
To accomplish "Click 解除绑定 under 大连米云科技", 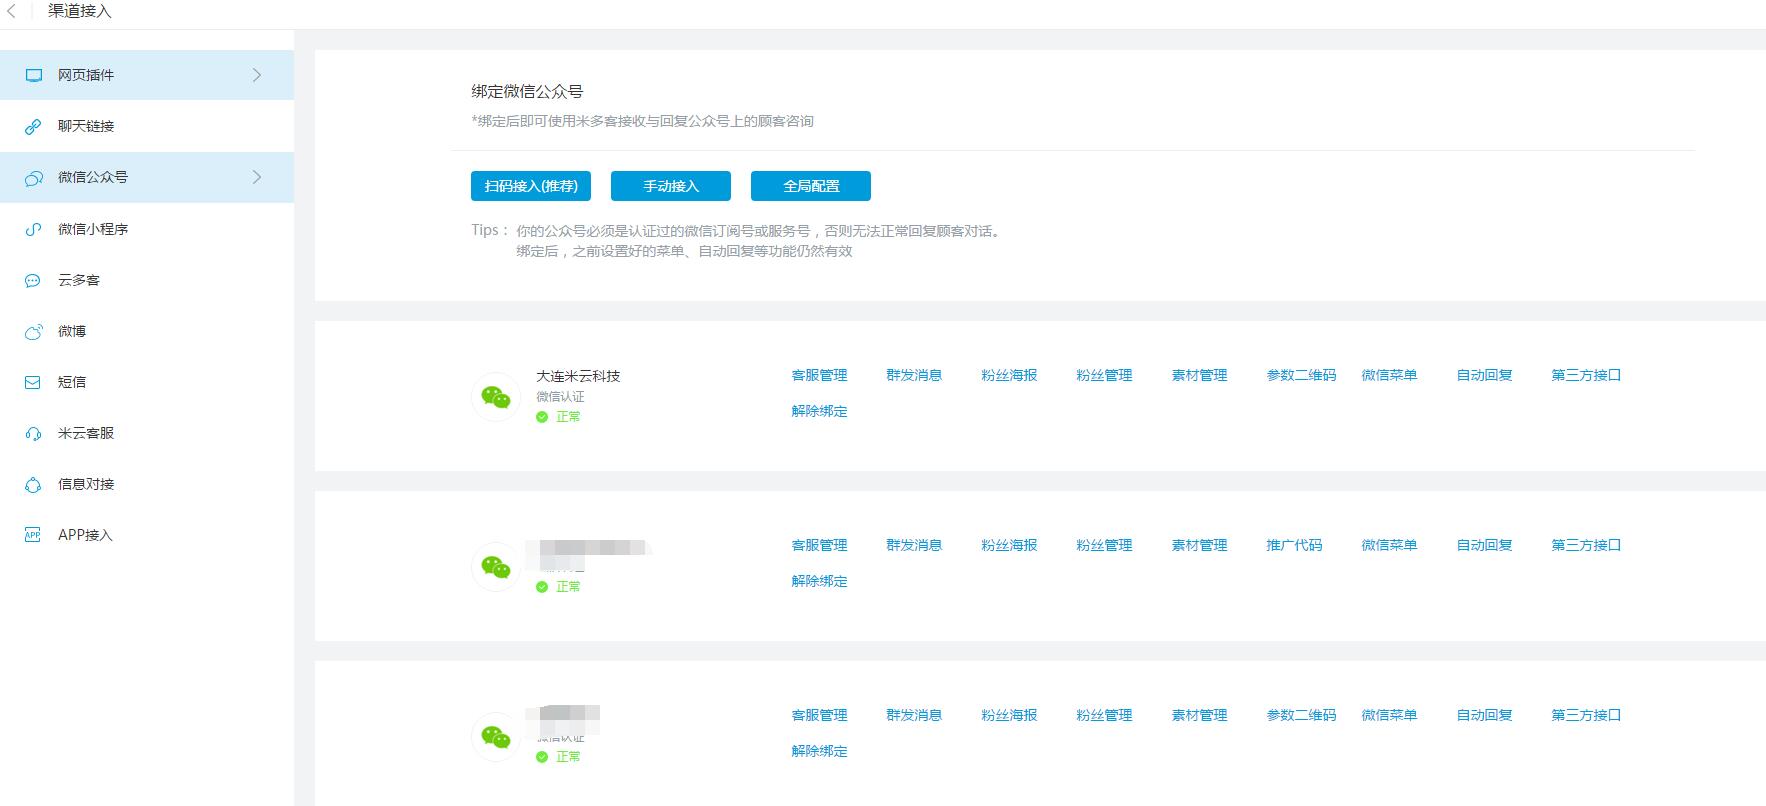I will 819,411.
